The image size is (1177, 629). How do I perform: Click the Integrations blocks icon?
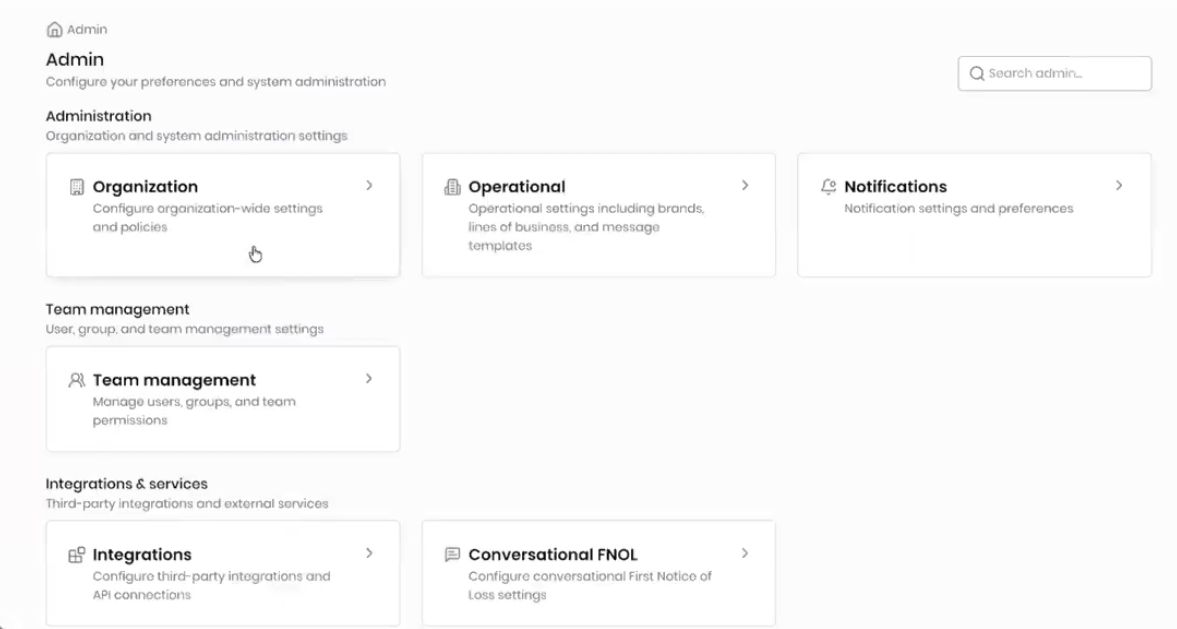tap(77, 555)
